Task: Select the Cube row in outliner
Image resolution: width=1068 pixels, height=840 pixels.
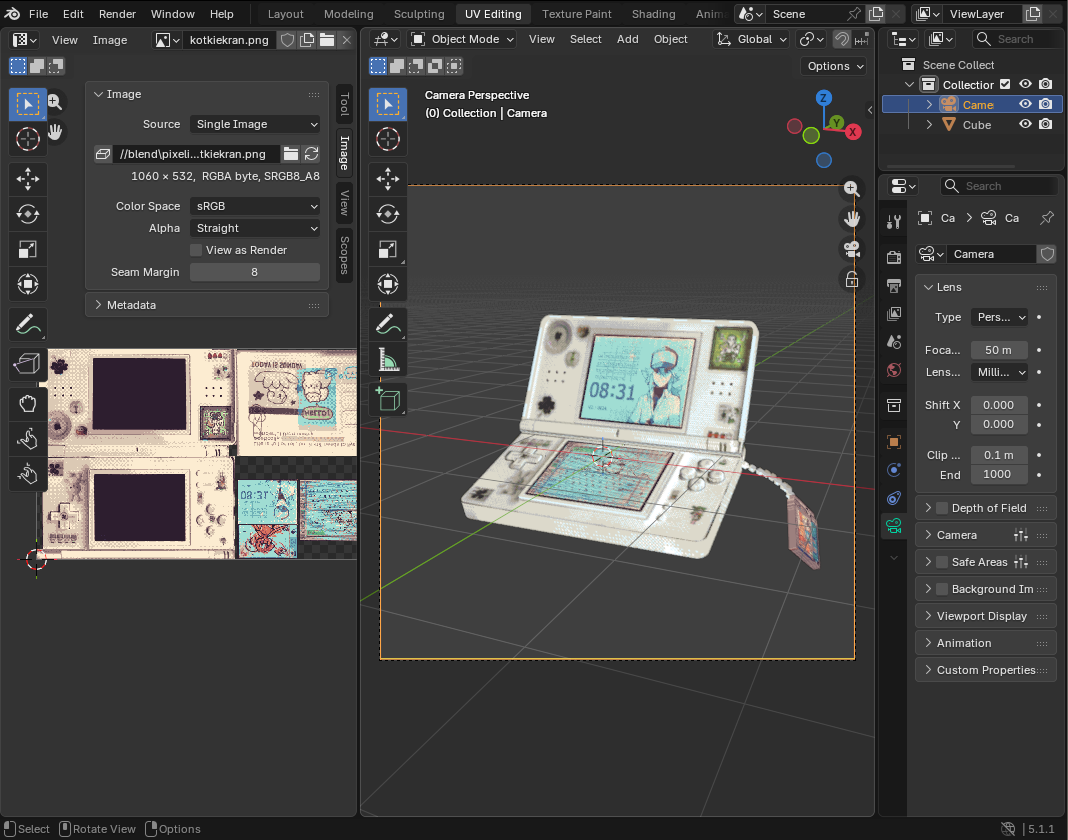Action: click(972, 125)
